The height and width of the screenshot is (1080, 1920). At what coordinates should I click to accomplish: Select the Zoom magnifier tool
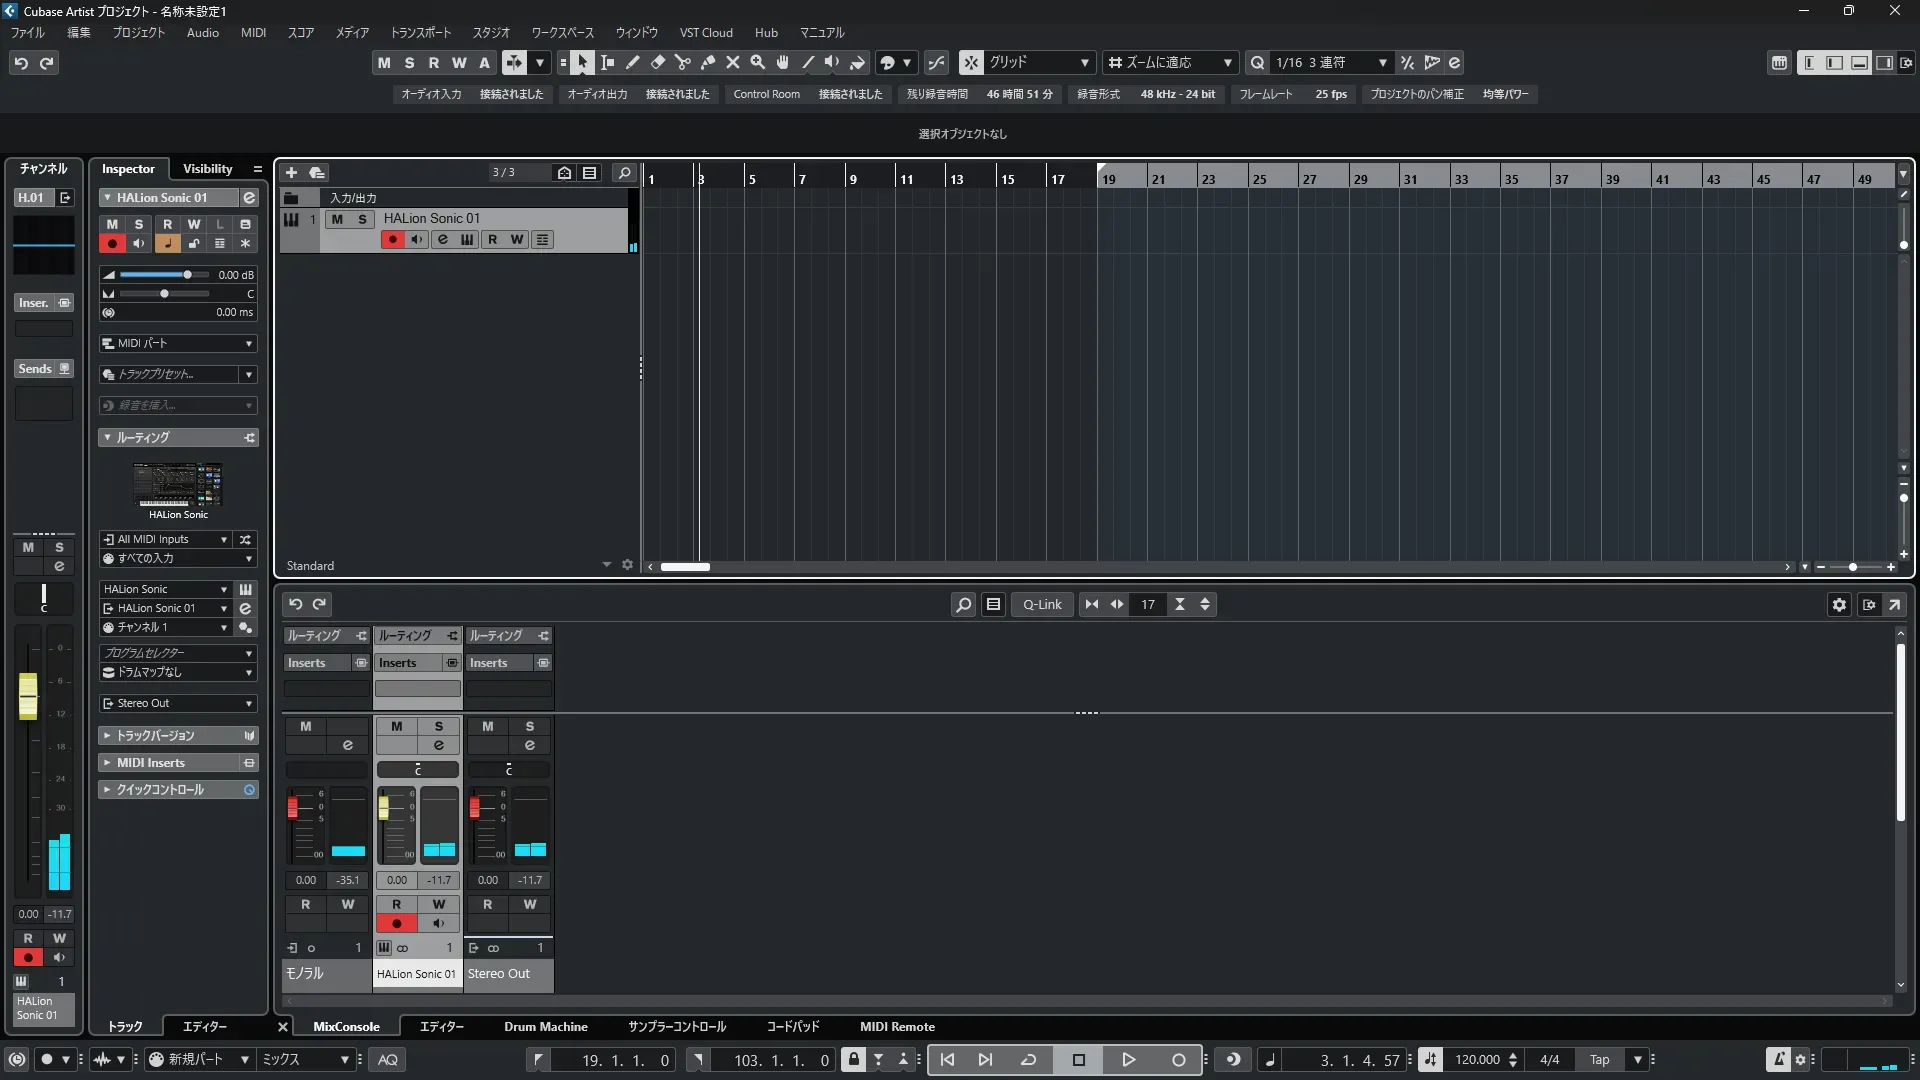pos(757,63)
